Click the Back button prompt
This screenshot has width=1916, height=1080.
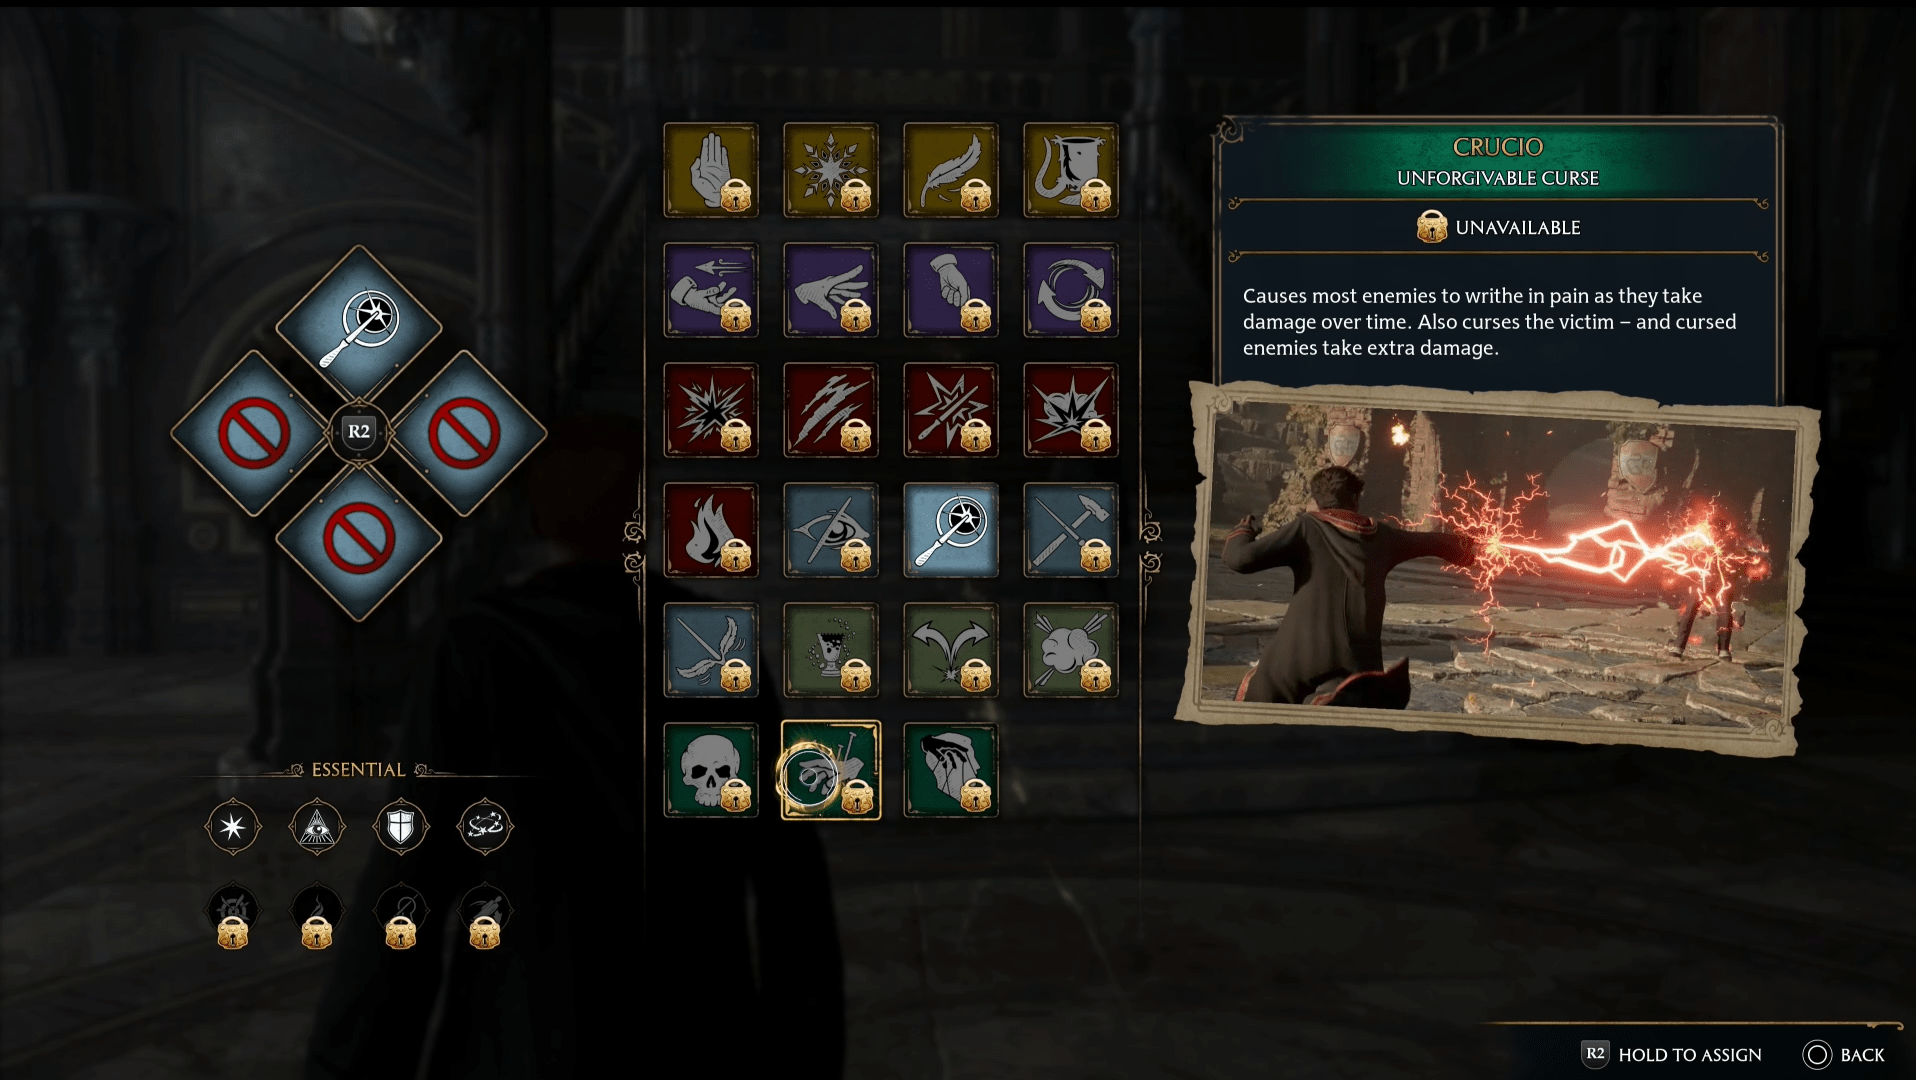1844,1055
